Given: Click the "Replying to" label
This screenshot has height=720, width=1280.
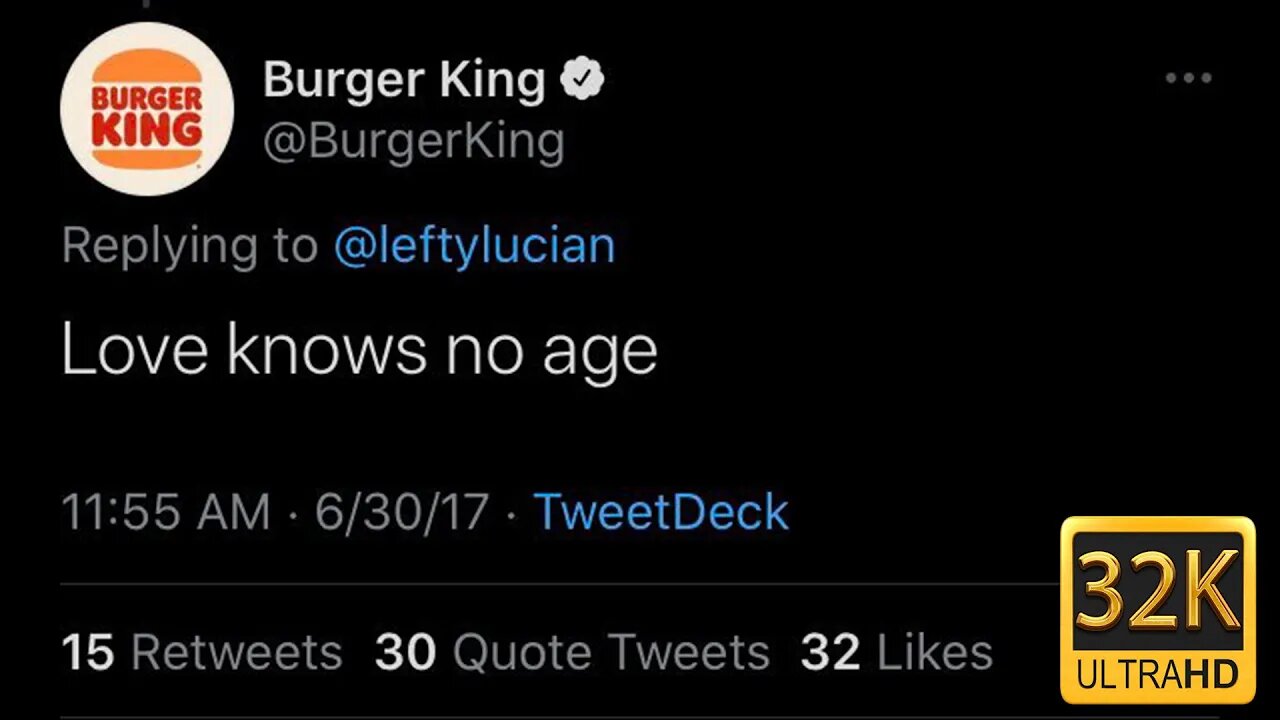Looking at the screenshot, I should pos(189,245).
